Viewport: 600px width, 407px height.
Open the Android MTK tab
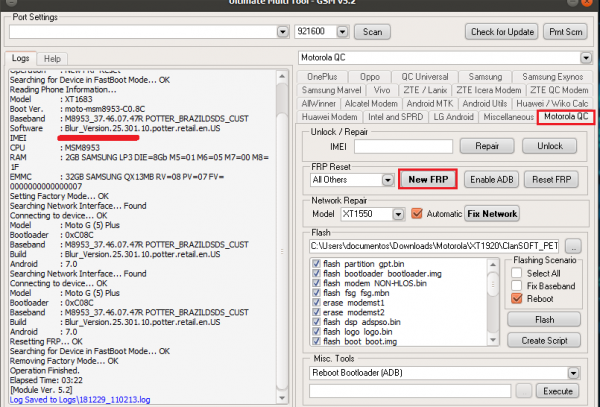(430, 104)
